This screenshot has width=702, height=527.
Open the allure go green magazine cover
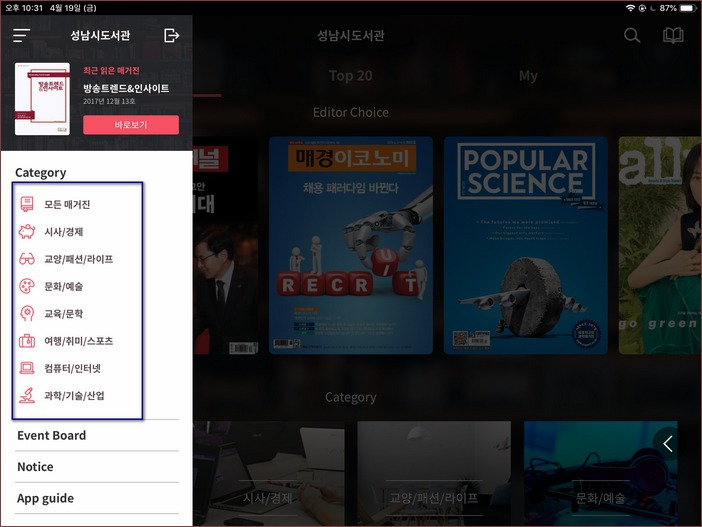(x=660, y=245)
